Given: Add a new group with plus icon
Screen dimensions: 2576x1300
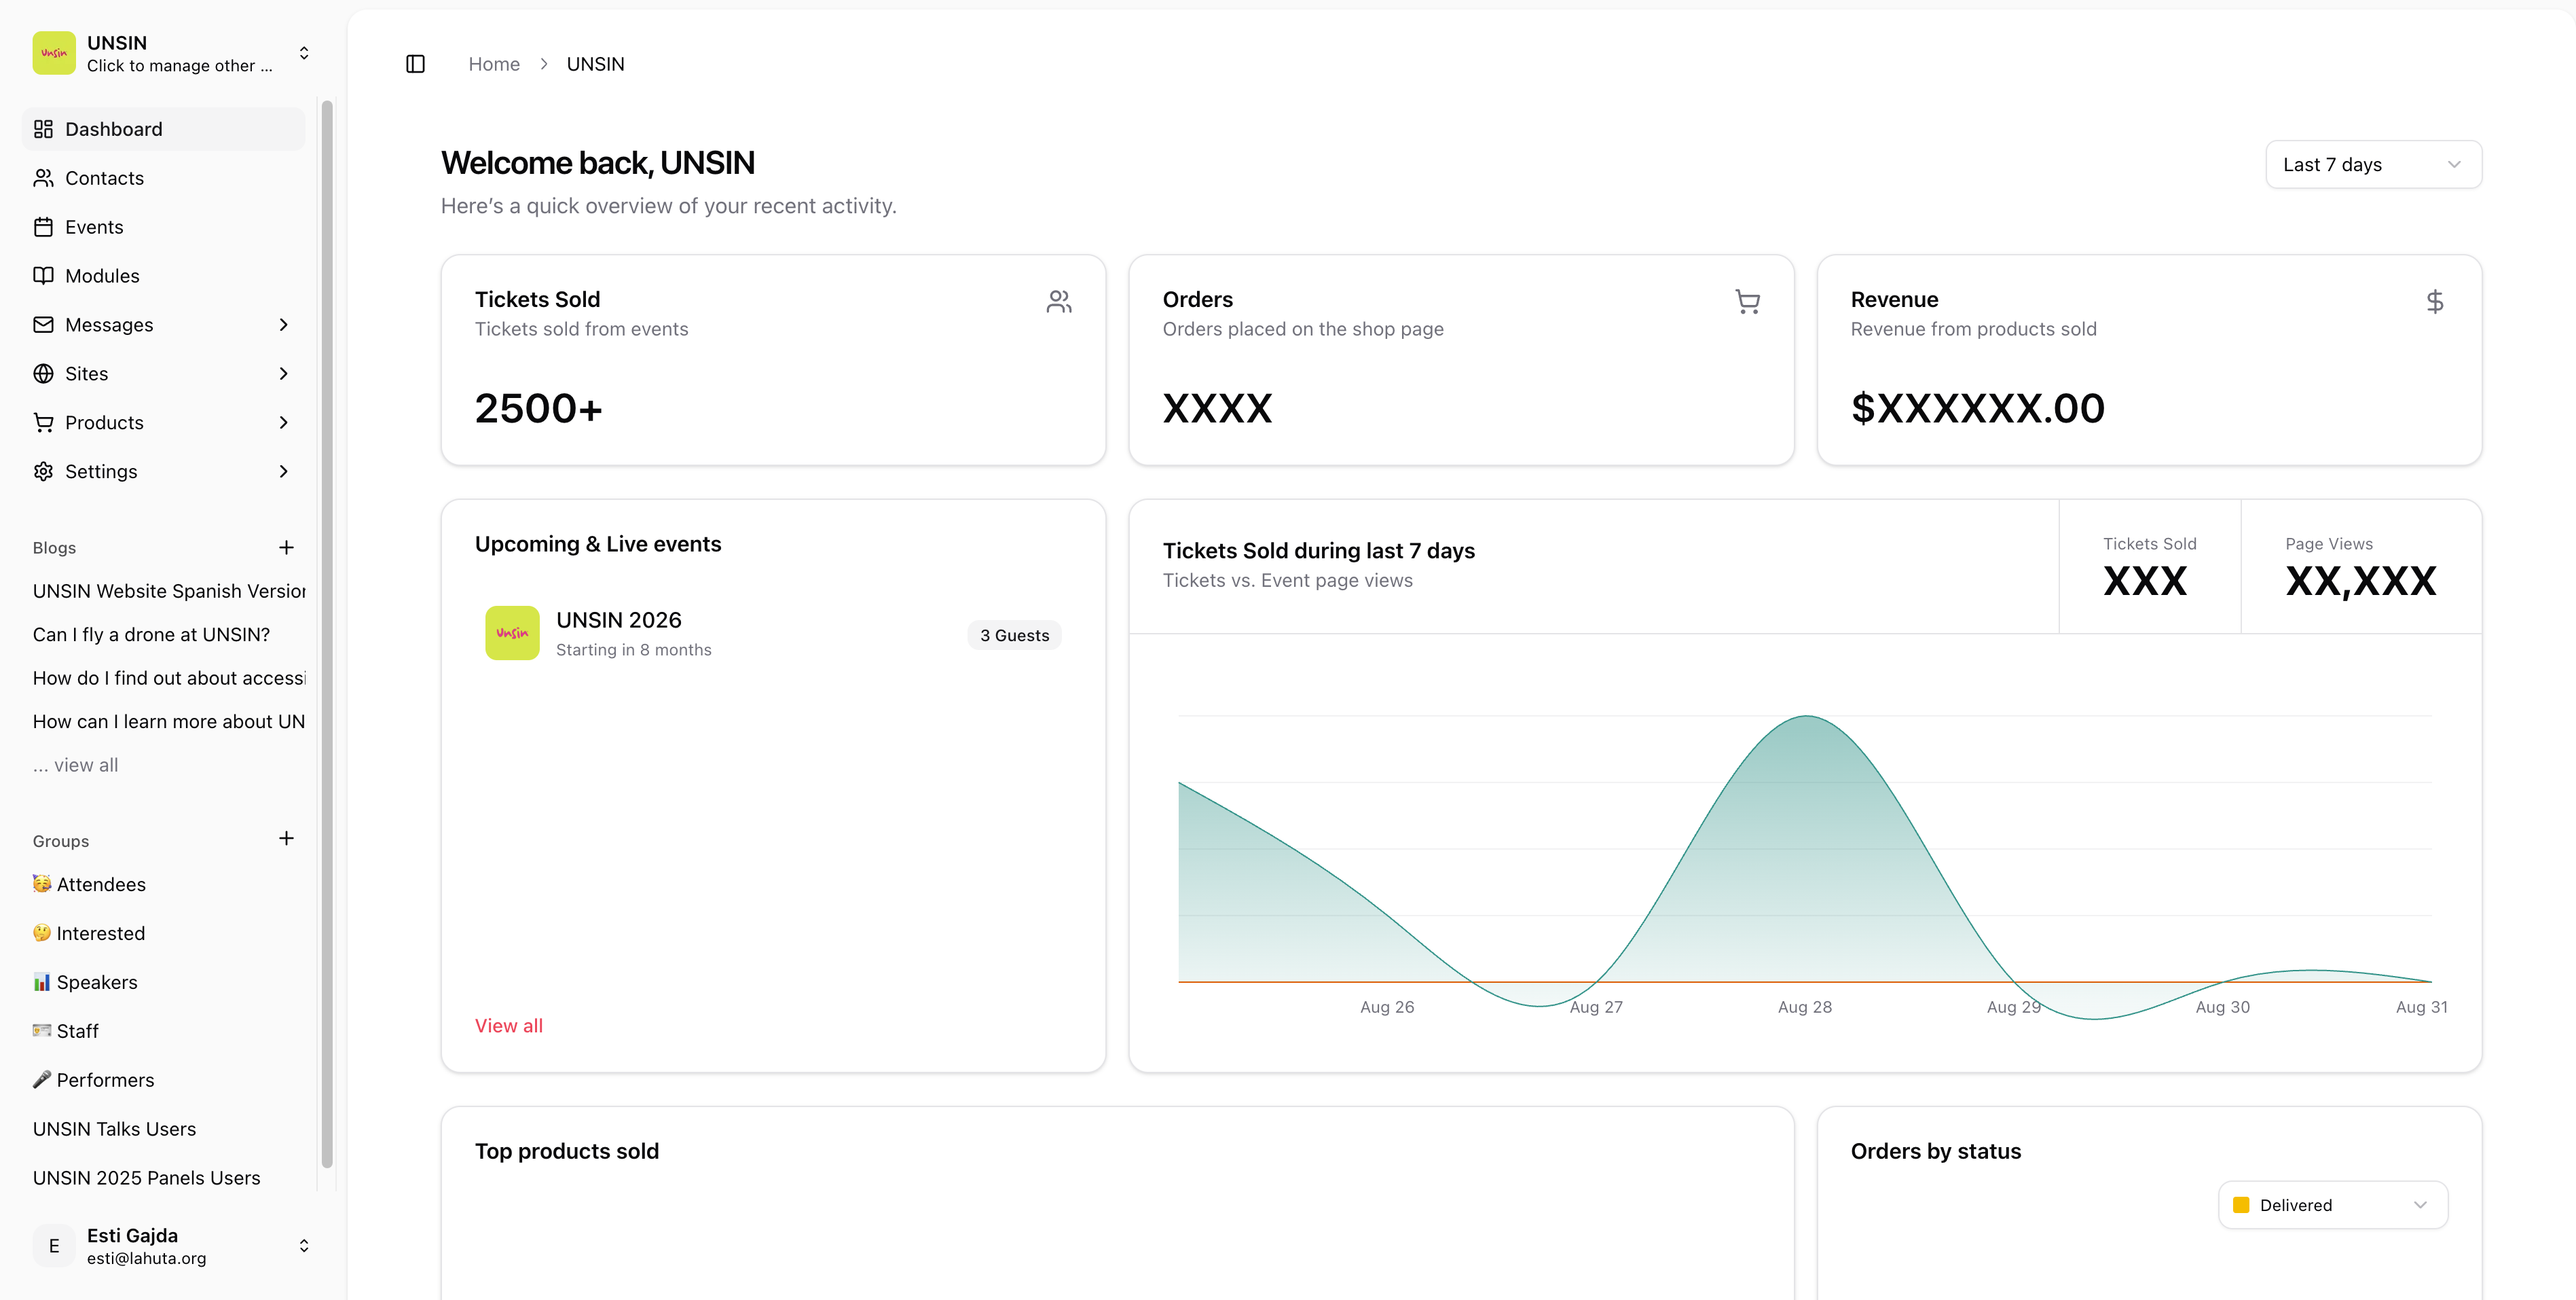Looking at the screenshot, I should [286, 838].
